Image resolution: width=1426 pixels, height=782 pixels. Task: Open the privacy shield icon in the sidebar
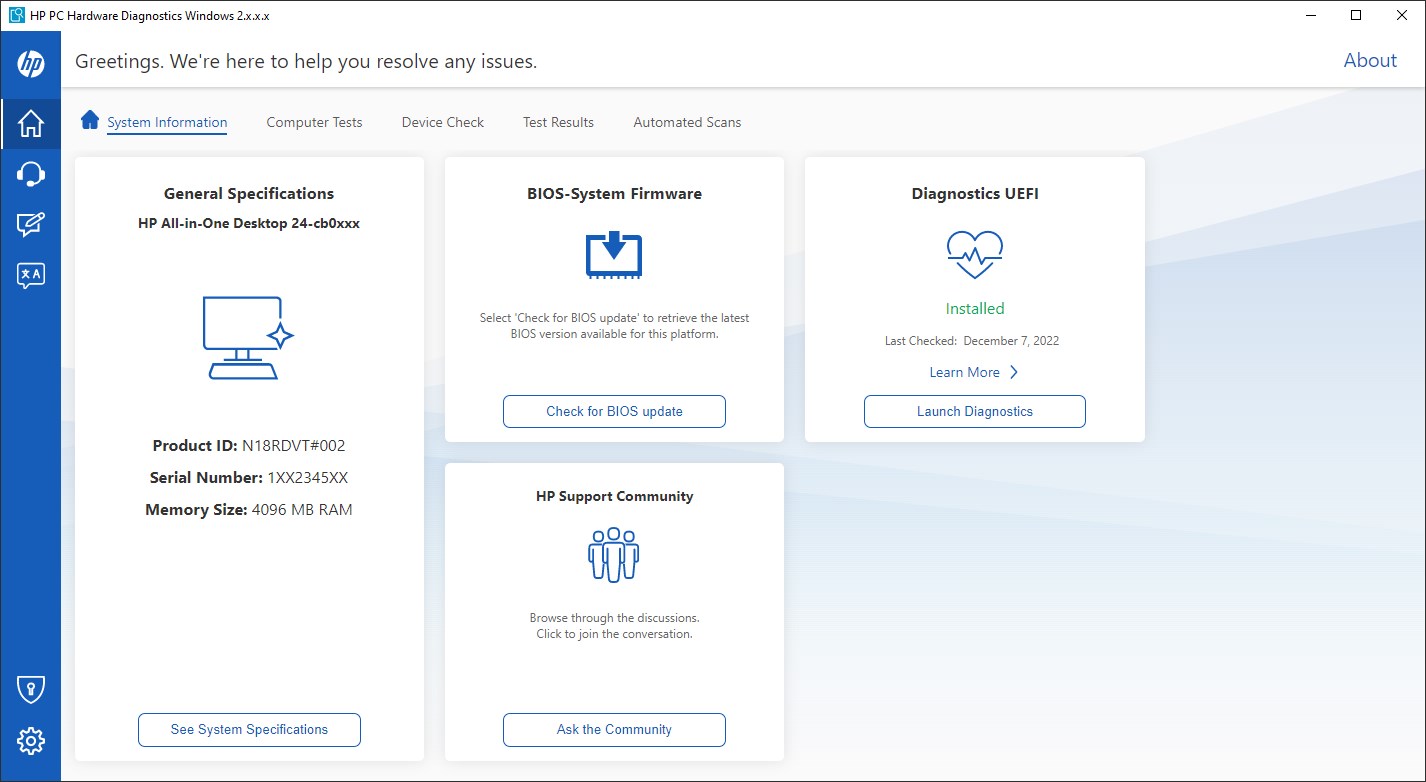click(30, 688)
